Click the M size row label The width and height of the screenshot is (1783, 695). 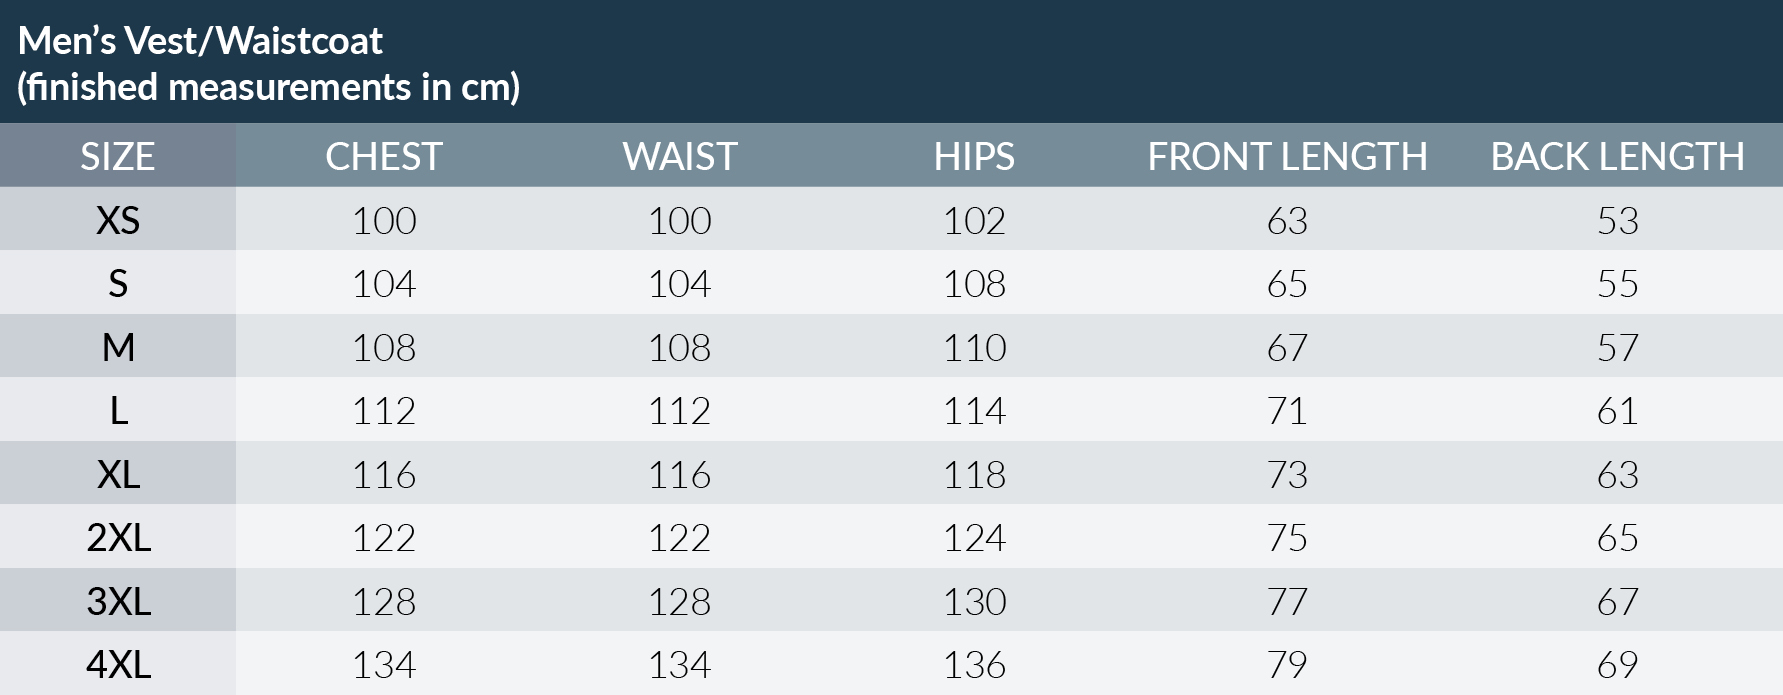(118, 347)
